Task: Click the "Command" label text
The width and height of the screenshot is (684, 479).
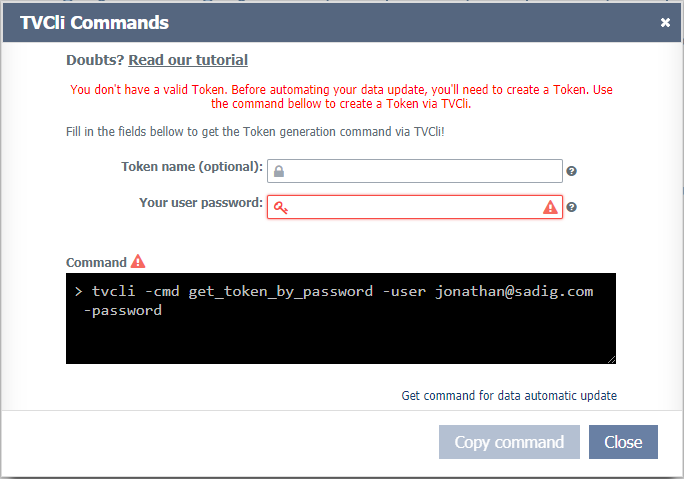Action: pyautogui.click(x=96, y=262)
